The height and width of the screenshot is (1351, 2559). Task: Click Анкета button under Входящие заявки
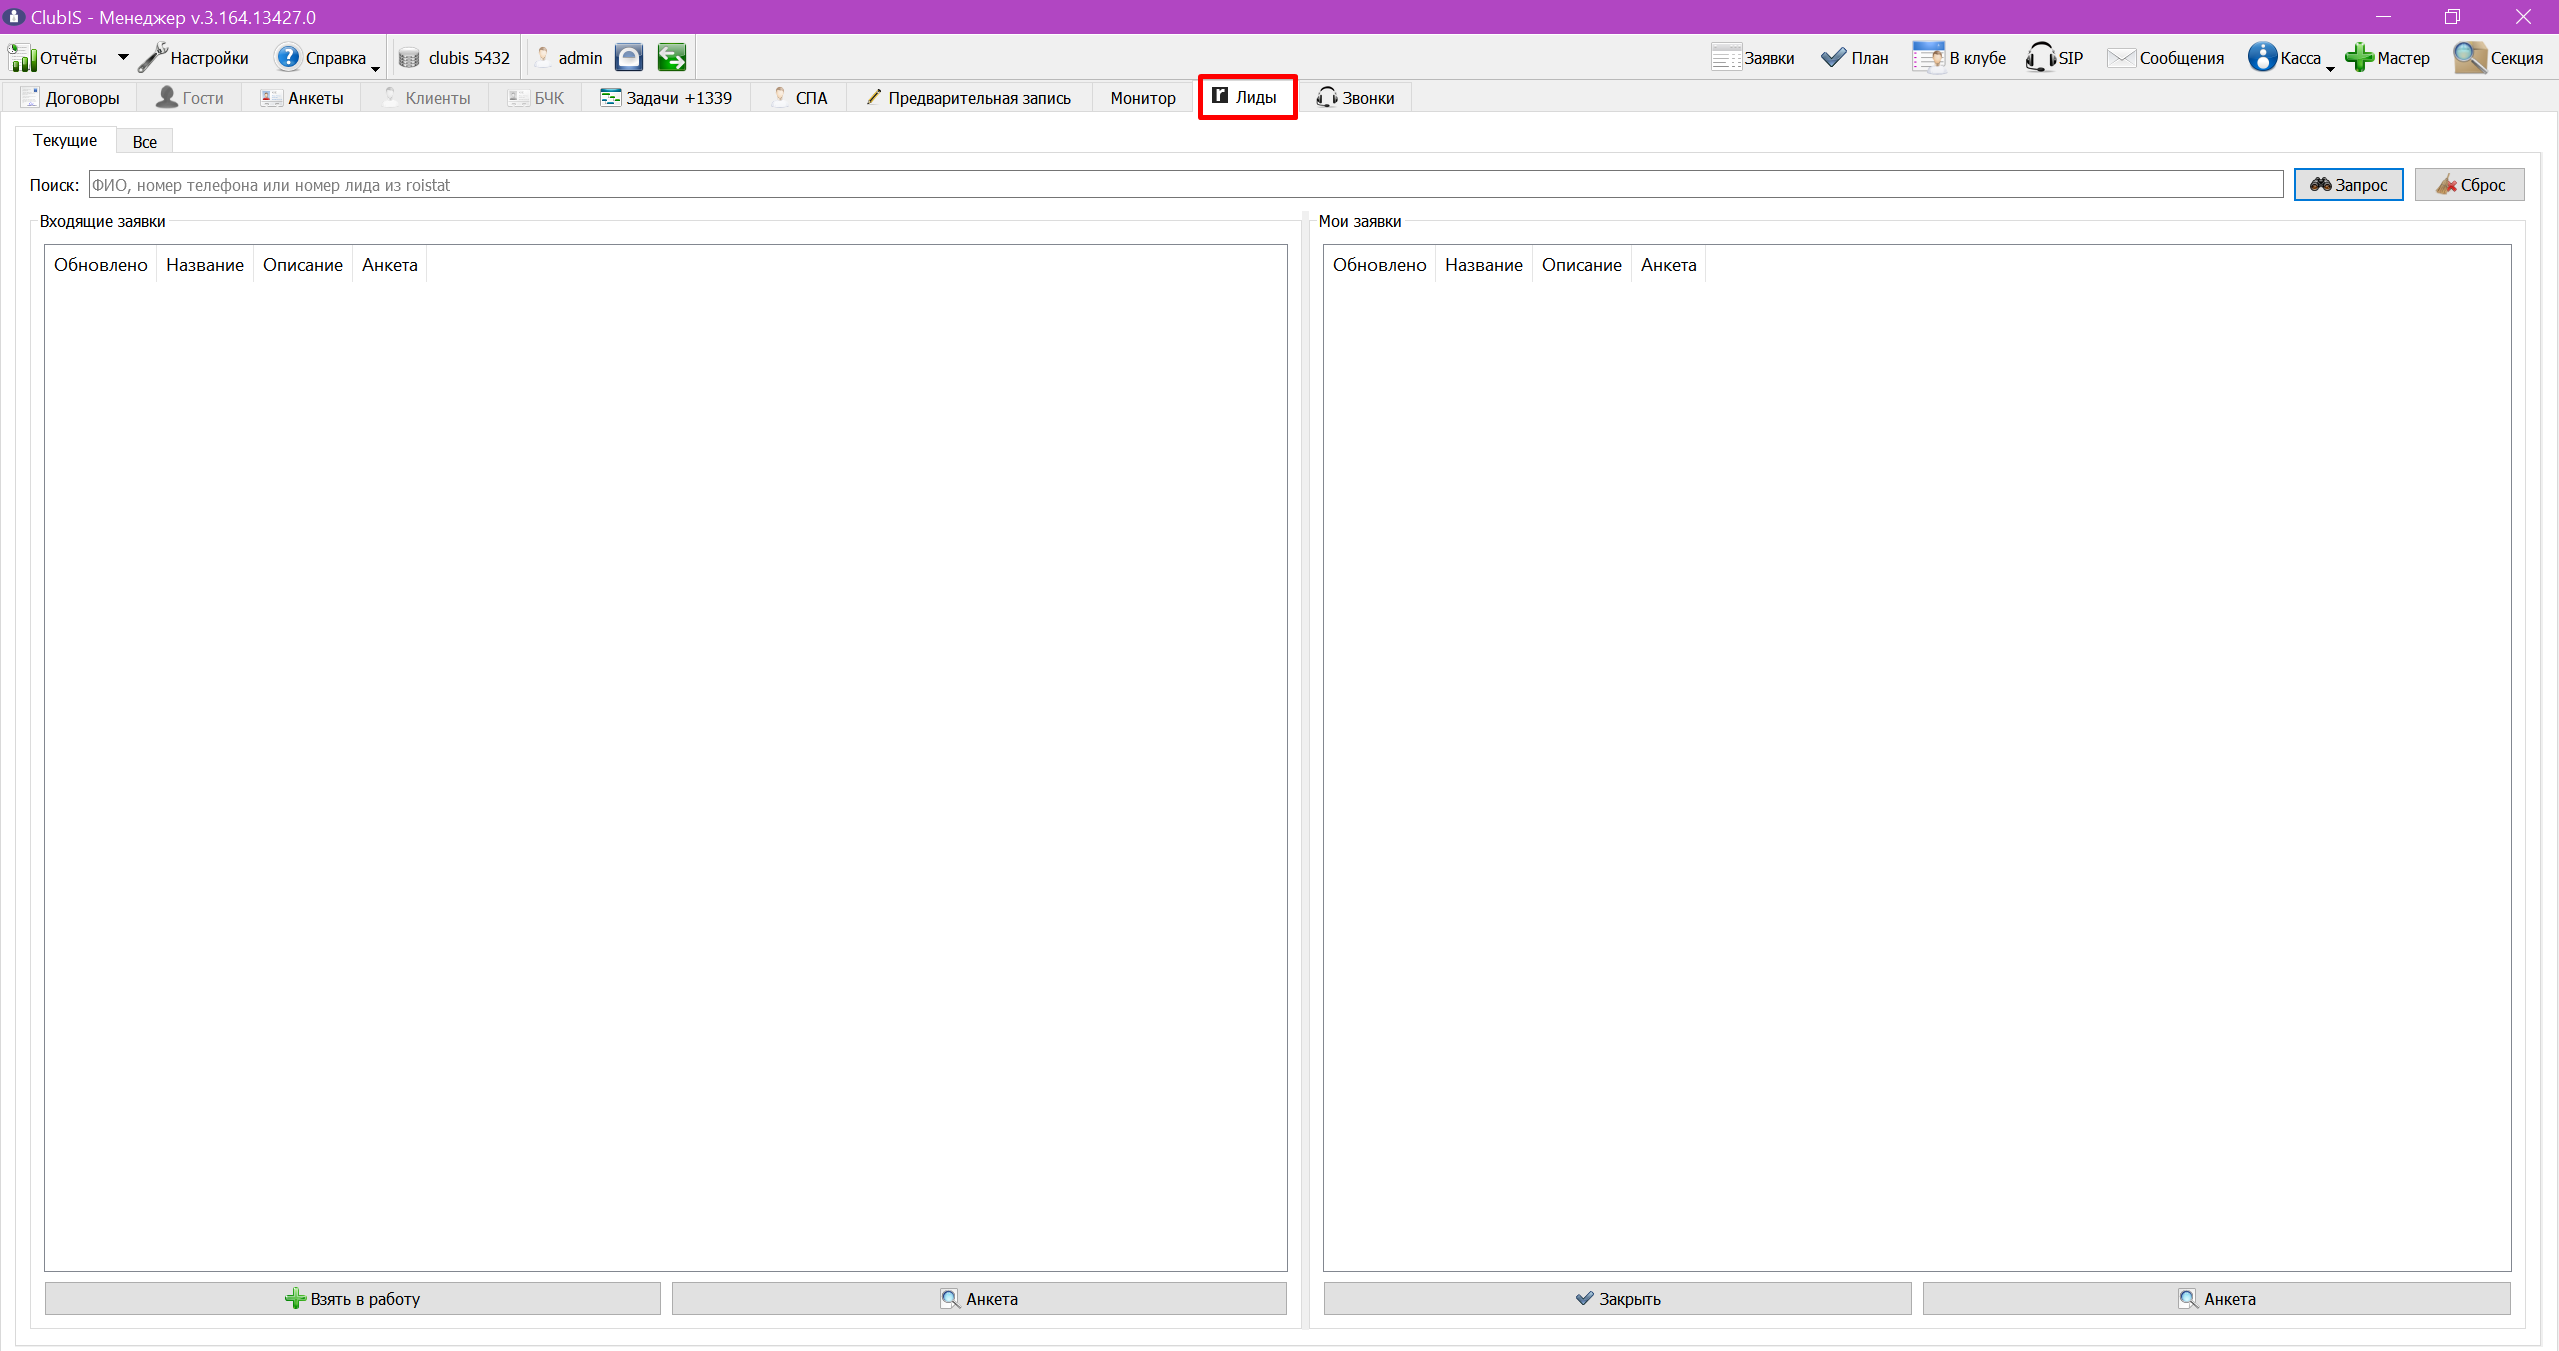point(979,1298)
